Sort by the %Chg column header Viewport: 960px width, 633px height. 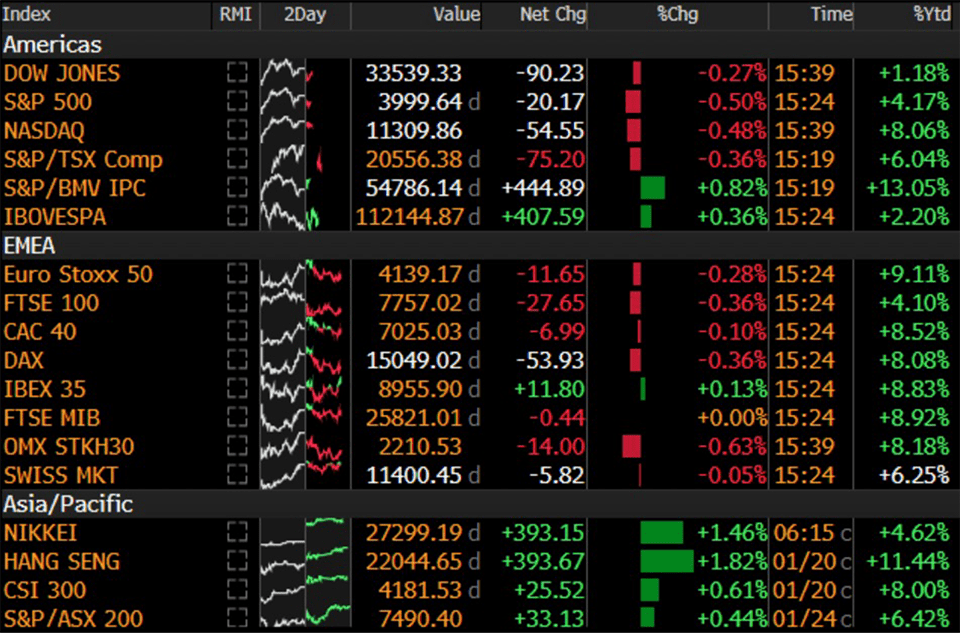tap(677, 14)
